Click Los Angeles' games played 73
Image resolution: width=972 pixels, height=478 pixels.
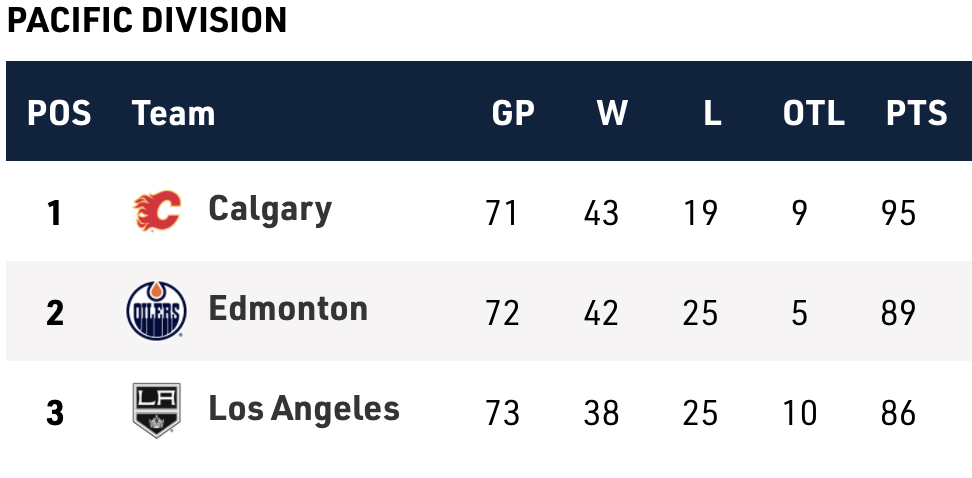click(x=502, y=413)
